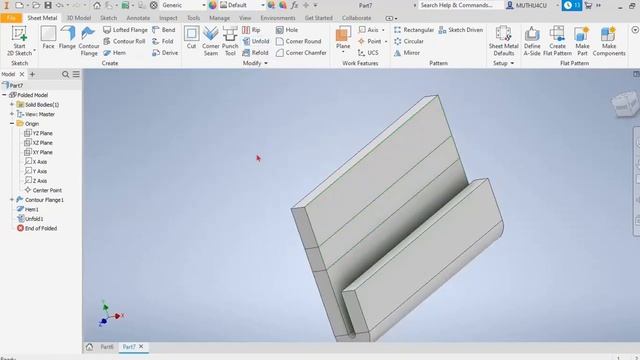The image size is (640, 360).
Task: Activate the Rip command
Action: coord(251,30)
